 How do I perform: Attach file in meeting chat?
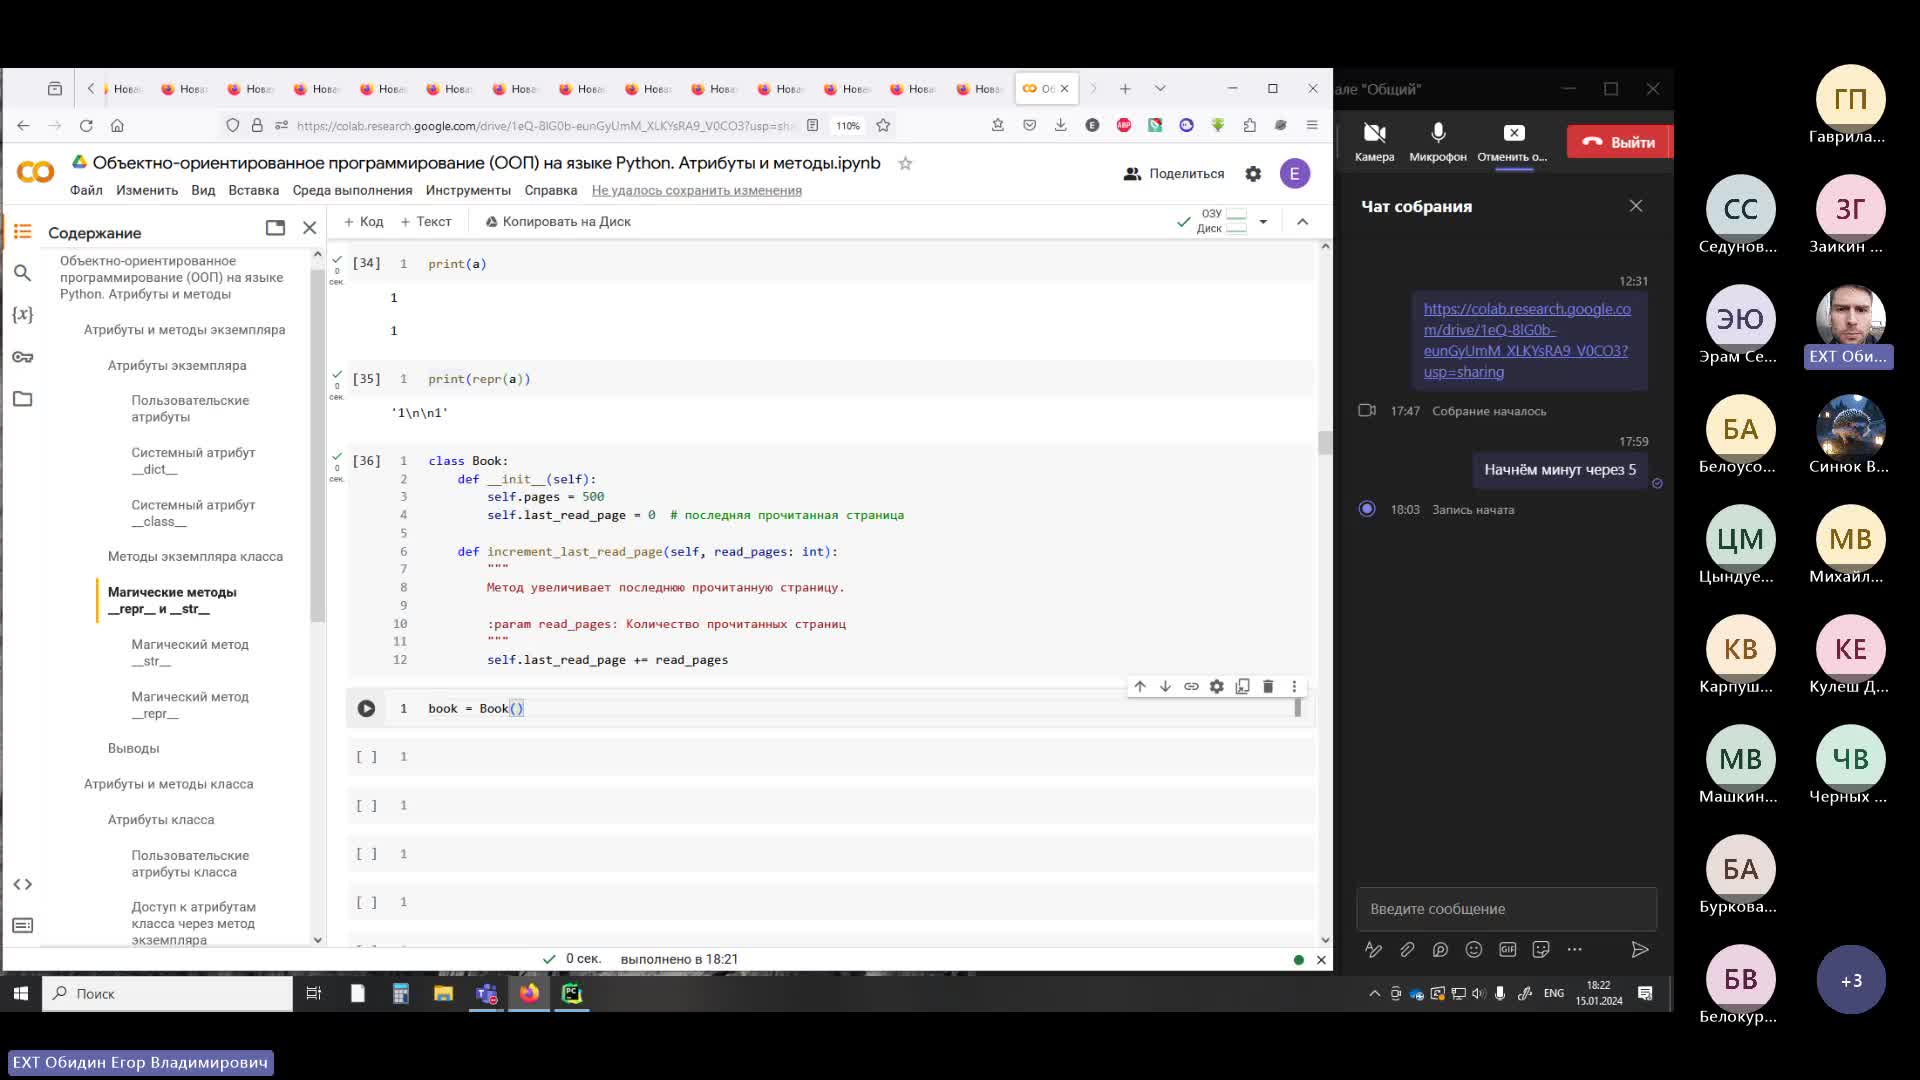coord(1407,949)
